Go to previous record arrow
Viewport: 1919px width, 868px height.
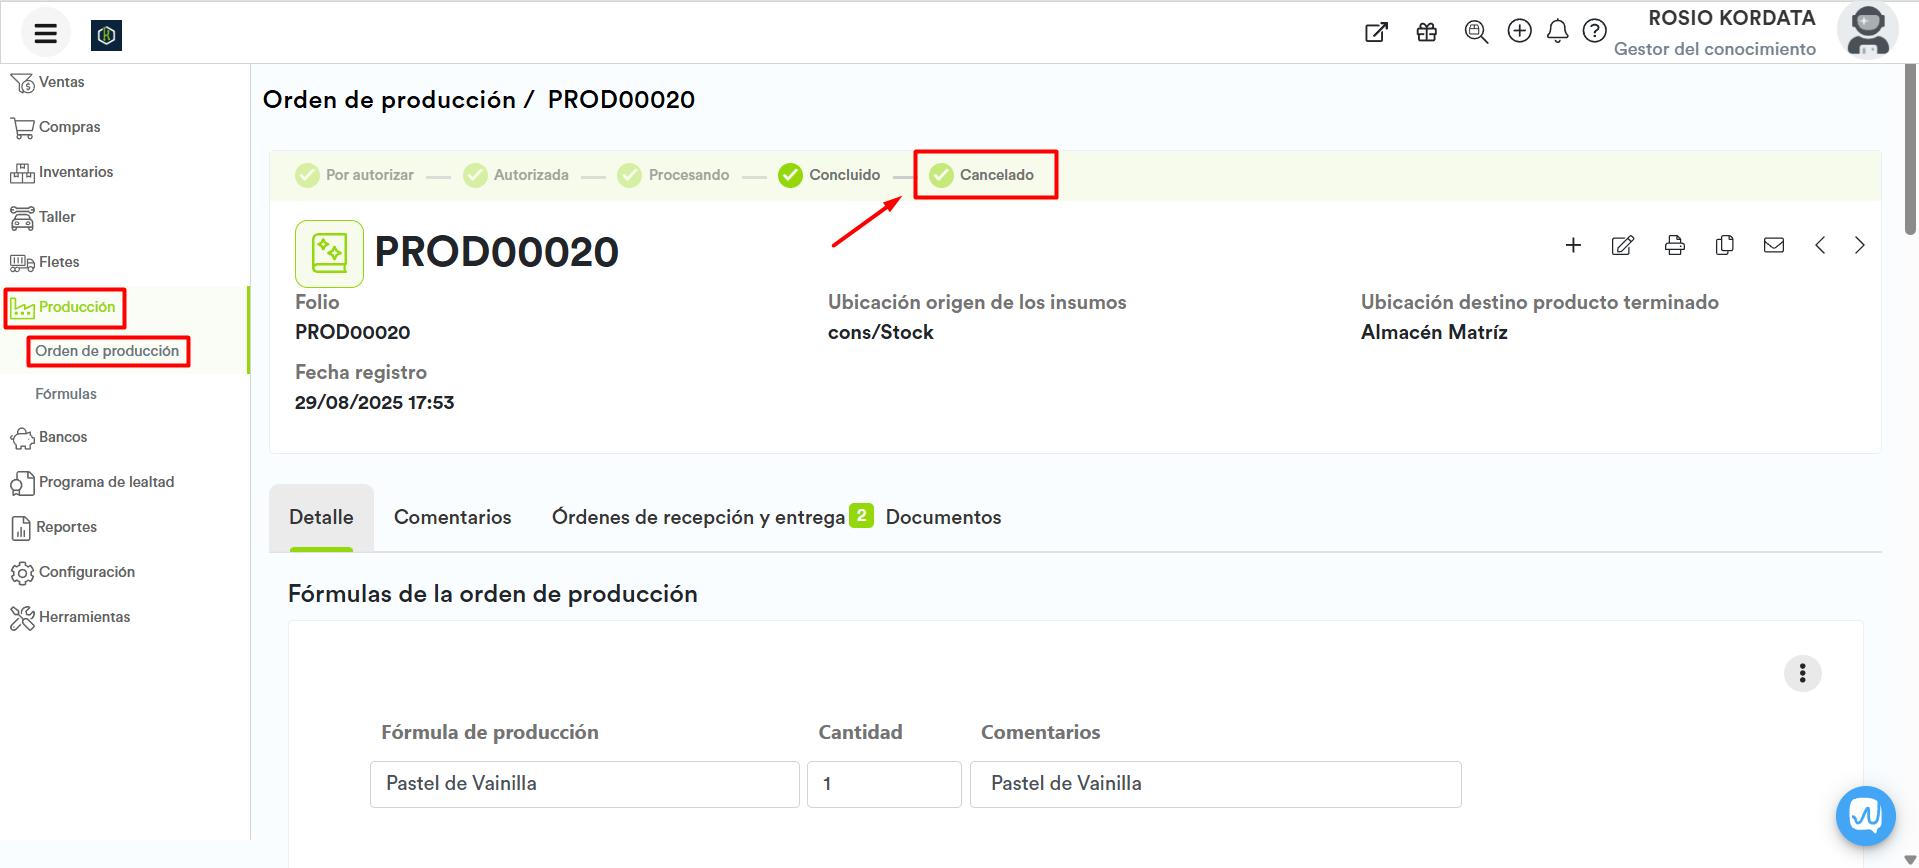[1820, 246]
